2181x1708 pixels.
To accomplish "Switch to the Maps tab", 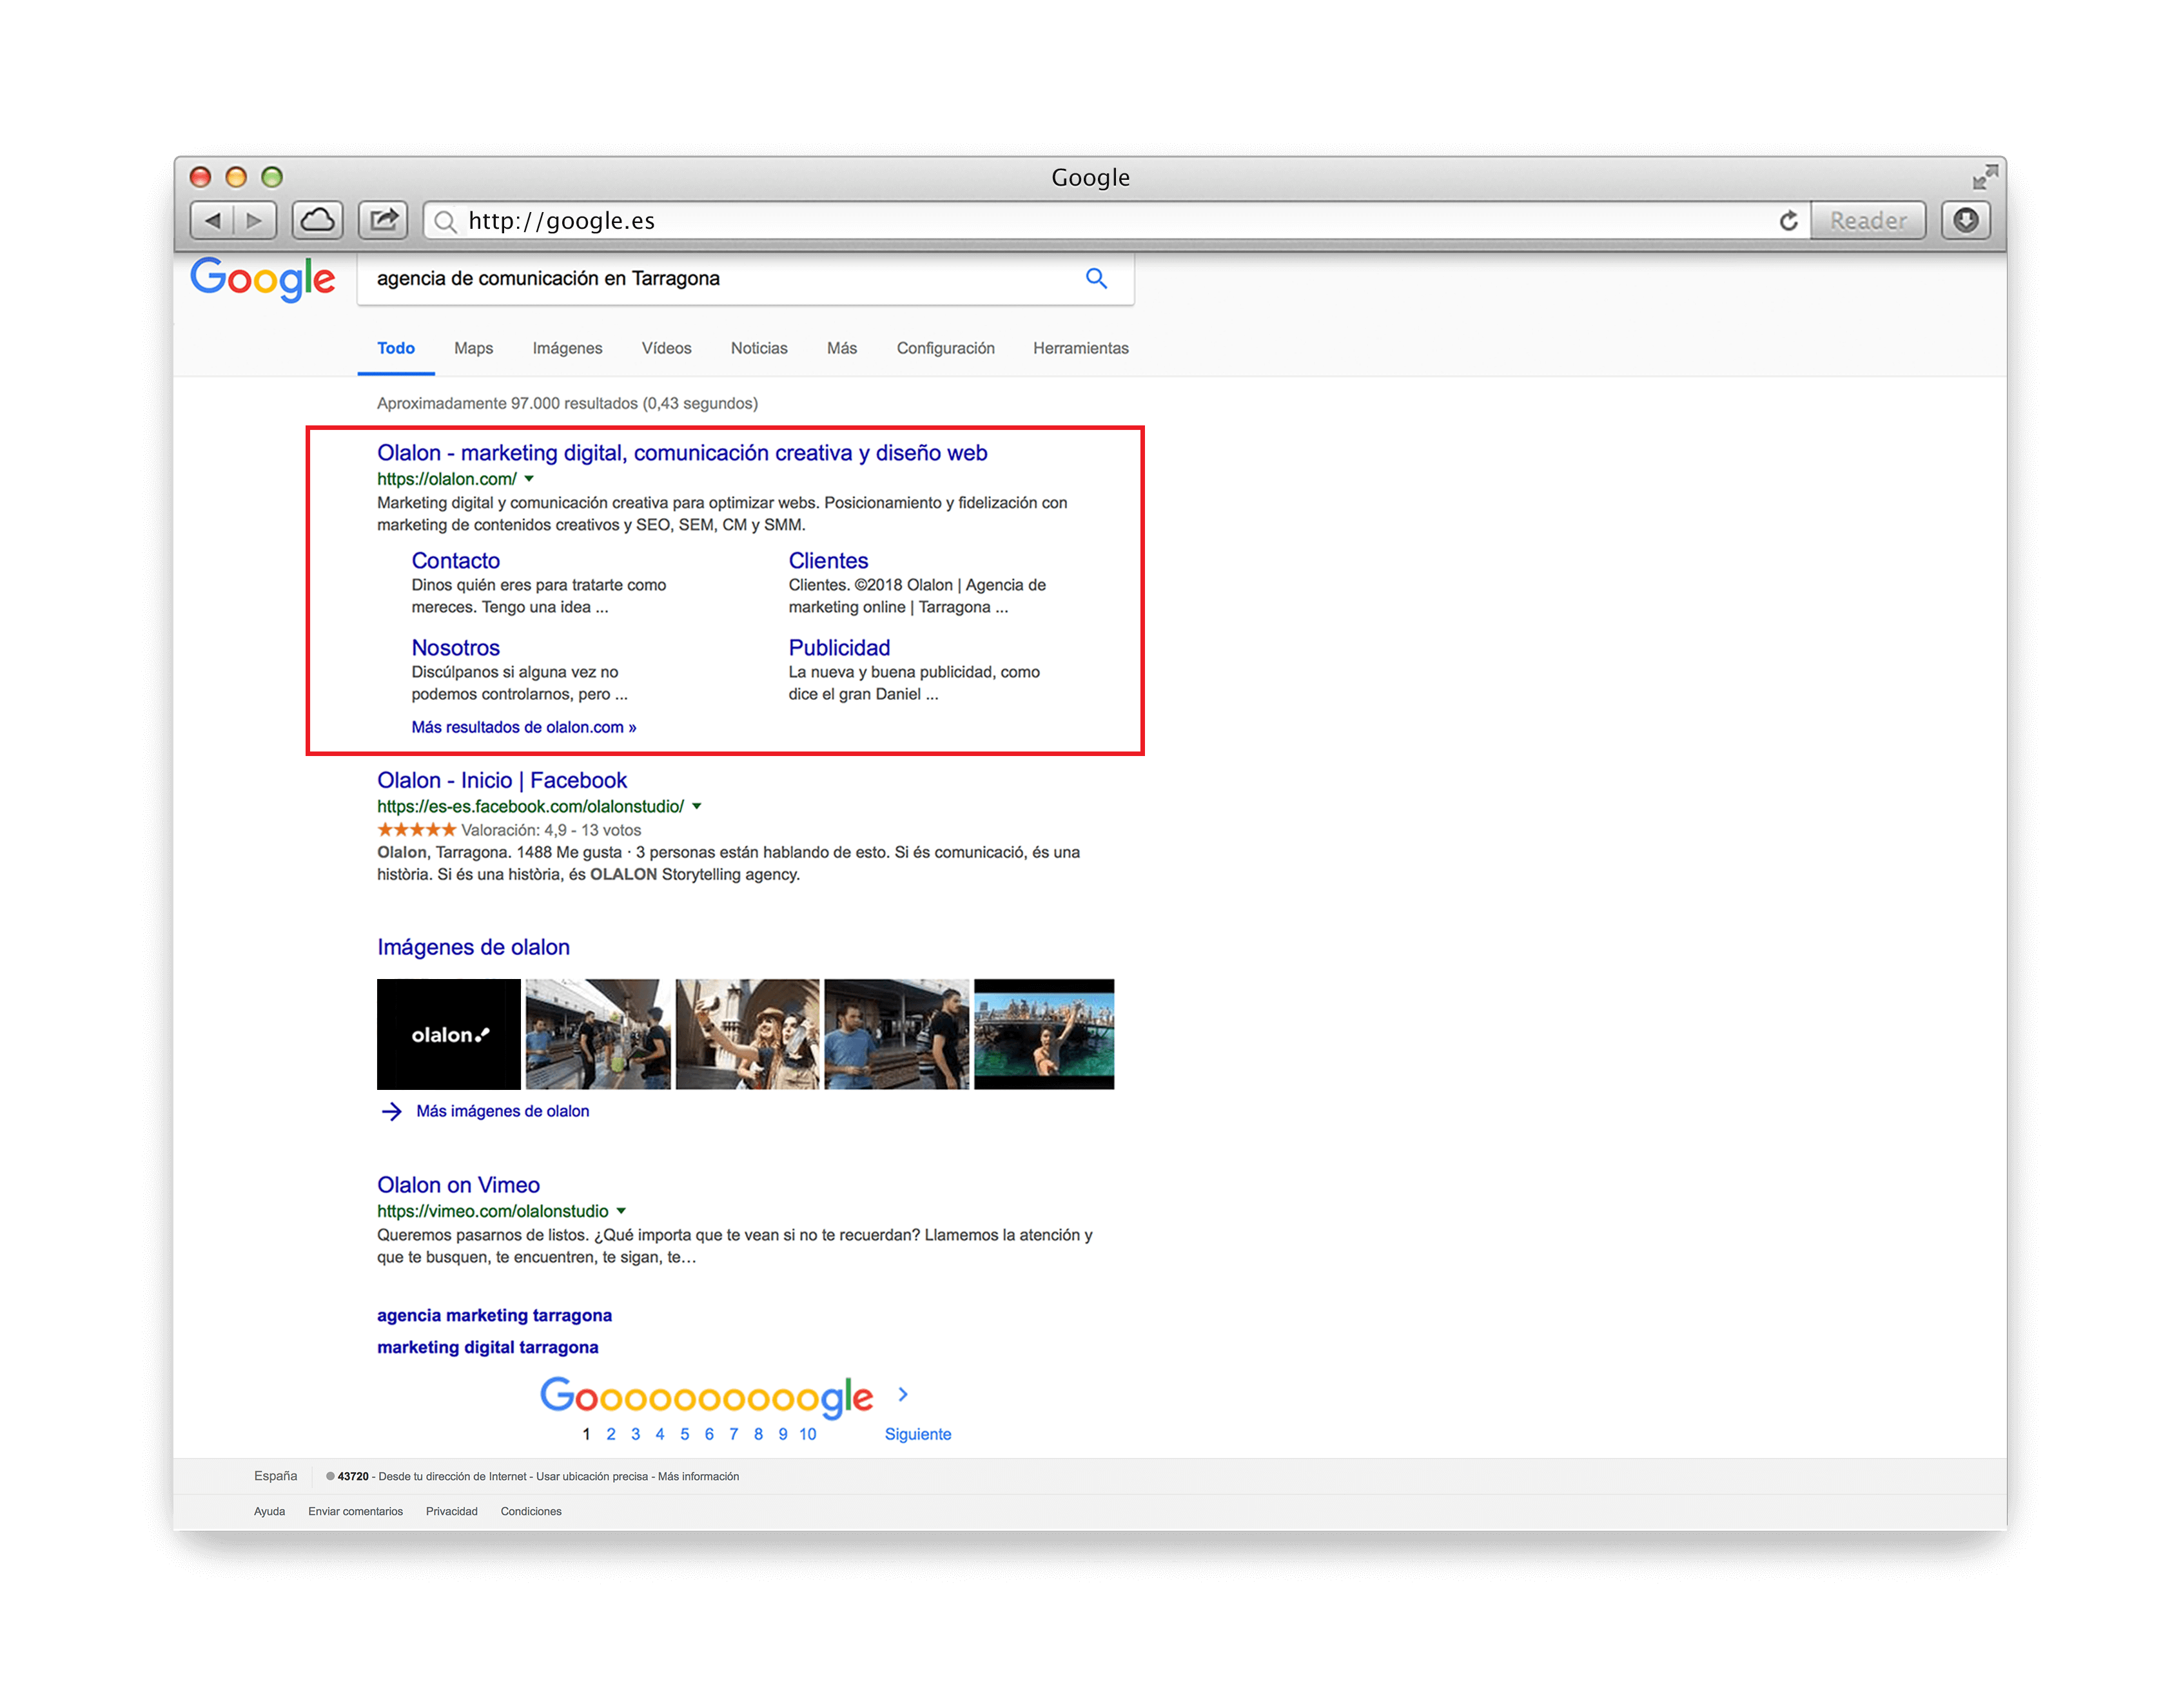I will pyautogui.click(x=473, y=348).
